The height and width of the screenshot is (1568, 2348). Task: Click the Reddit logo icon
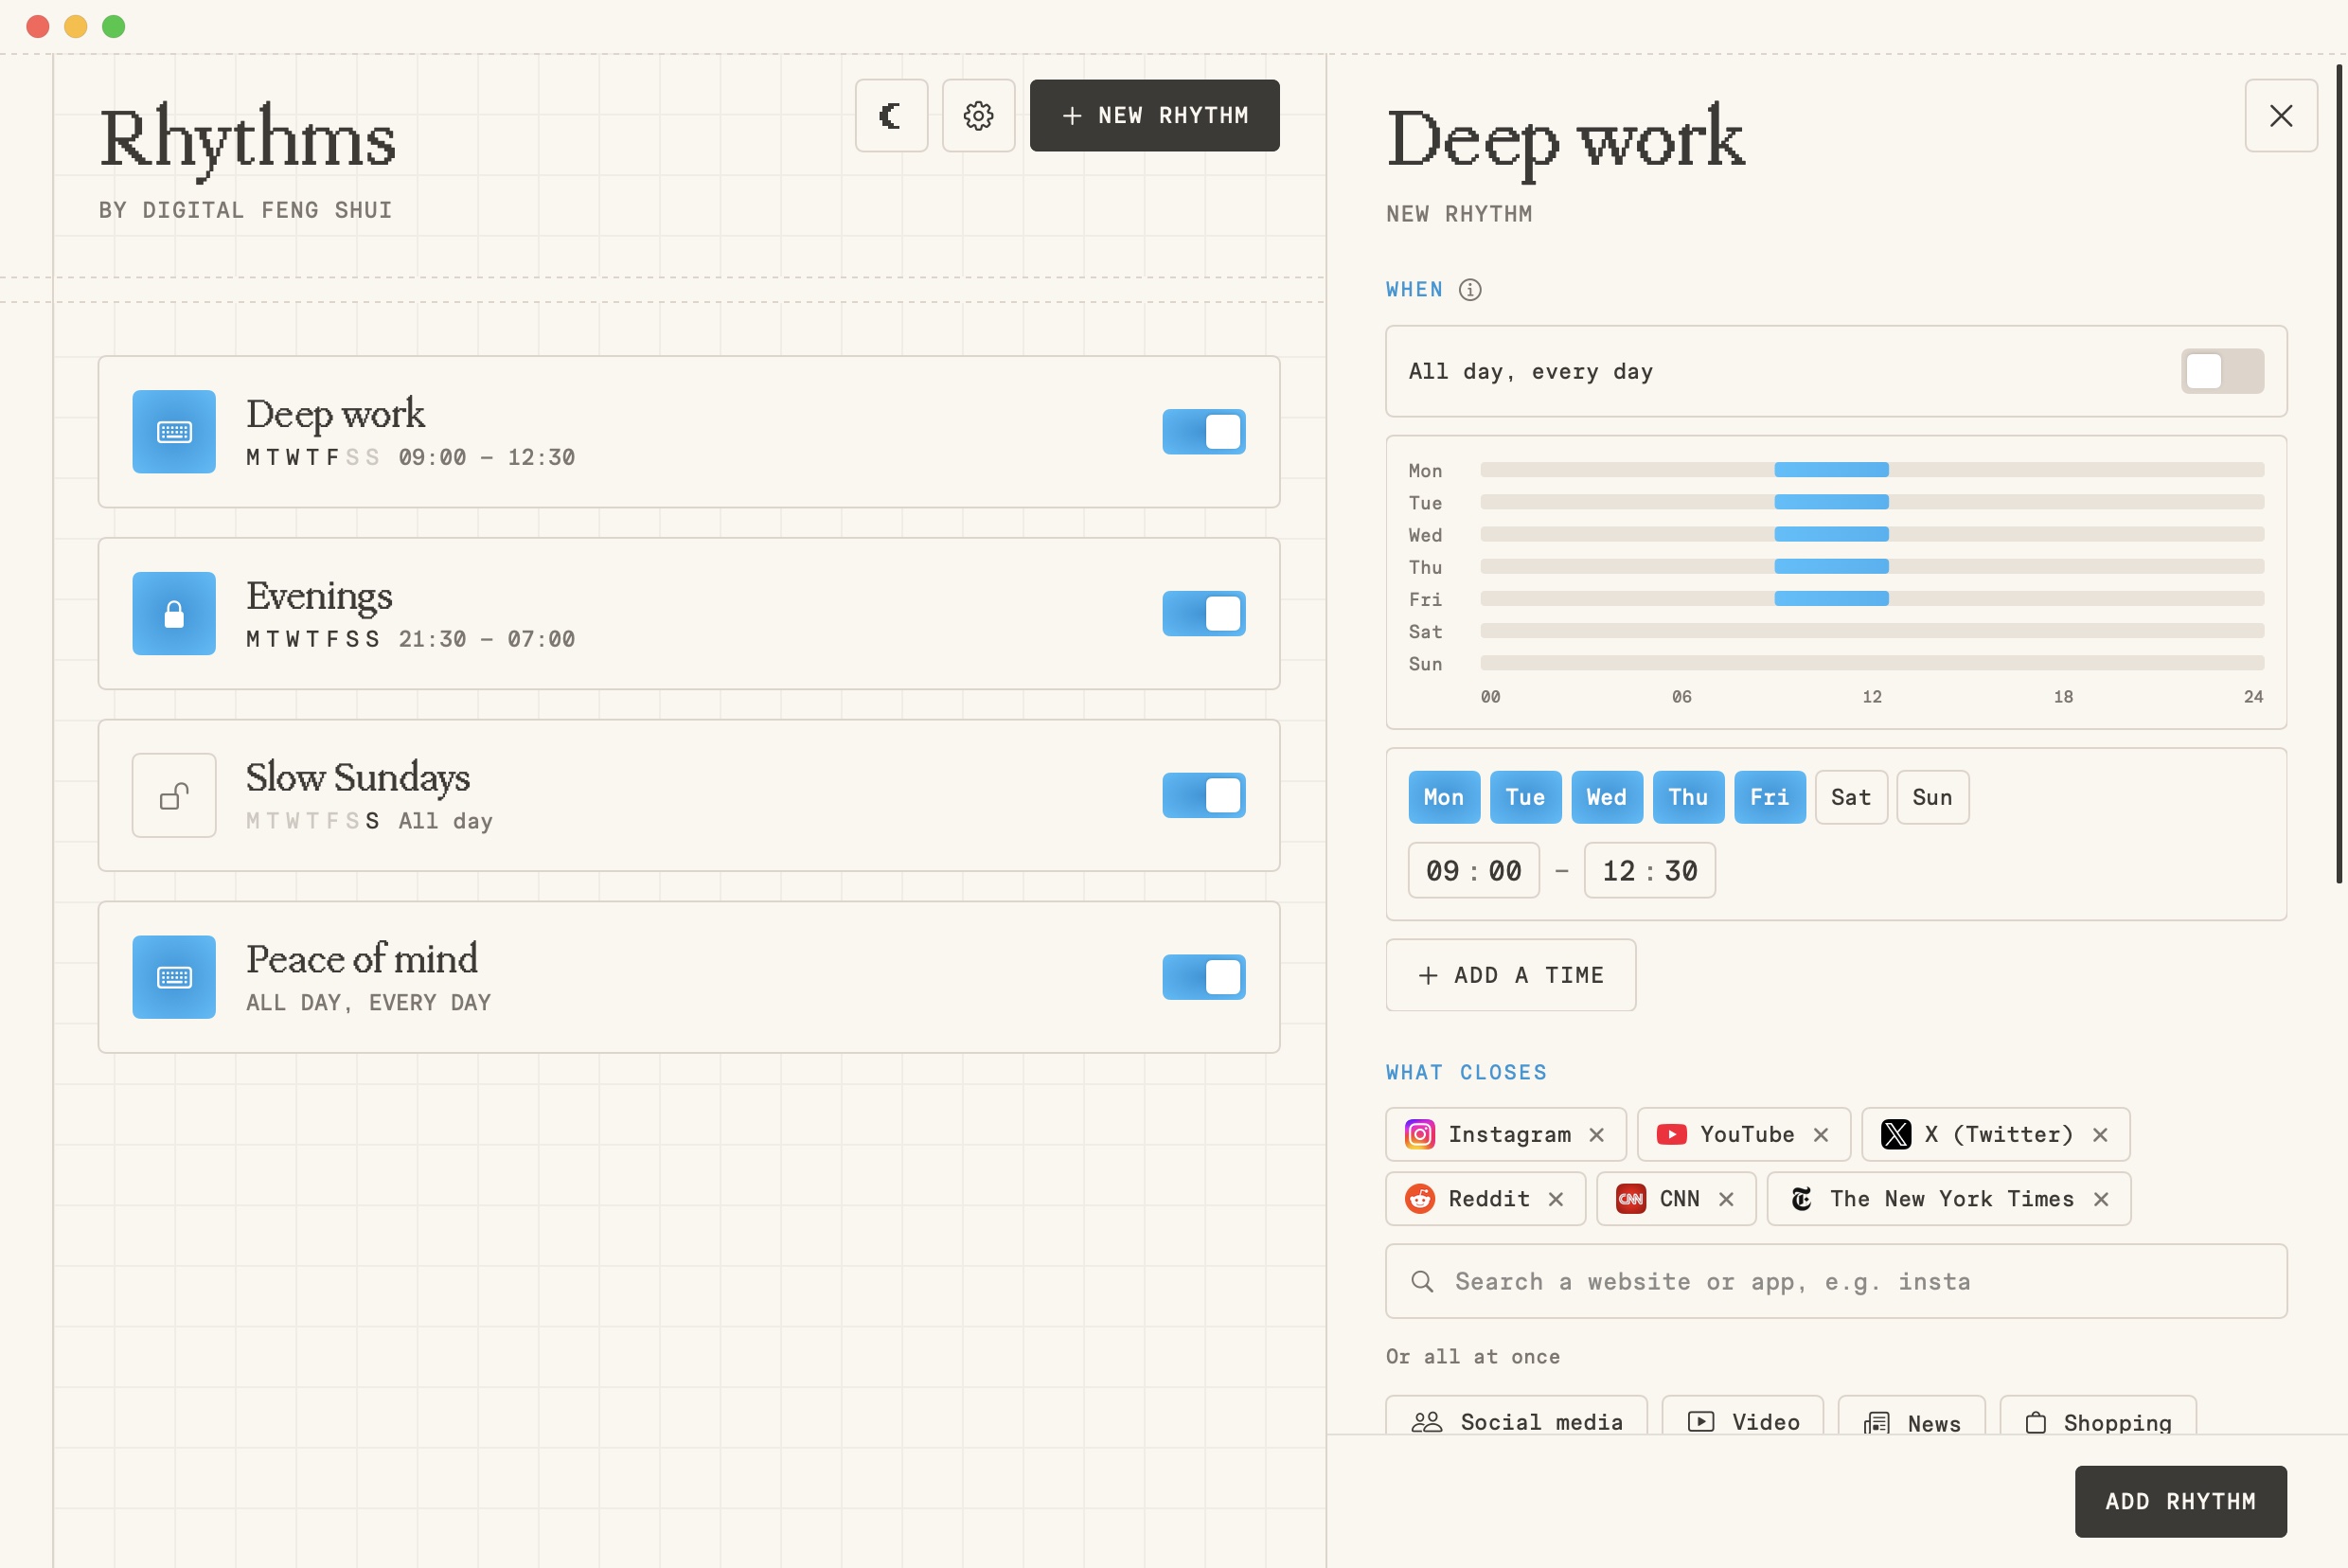[x=1420, y=1199]
